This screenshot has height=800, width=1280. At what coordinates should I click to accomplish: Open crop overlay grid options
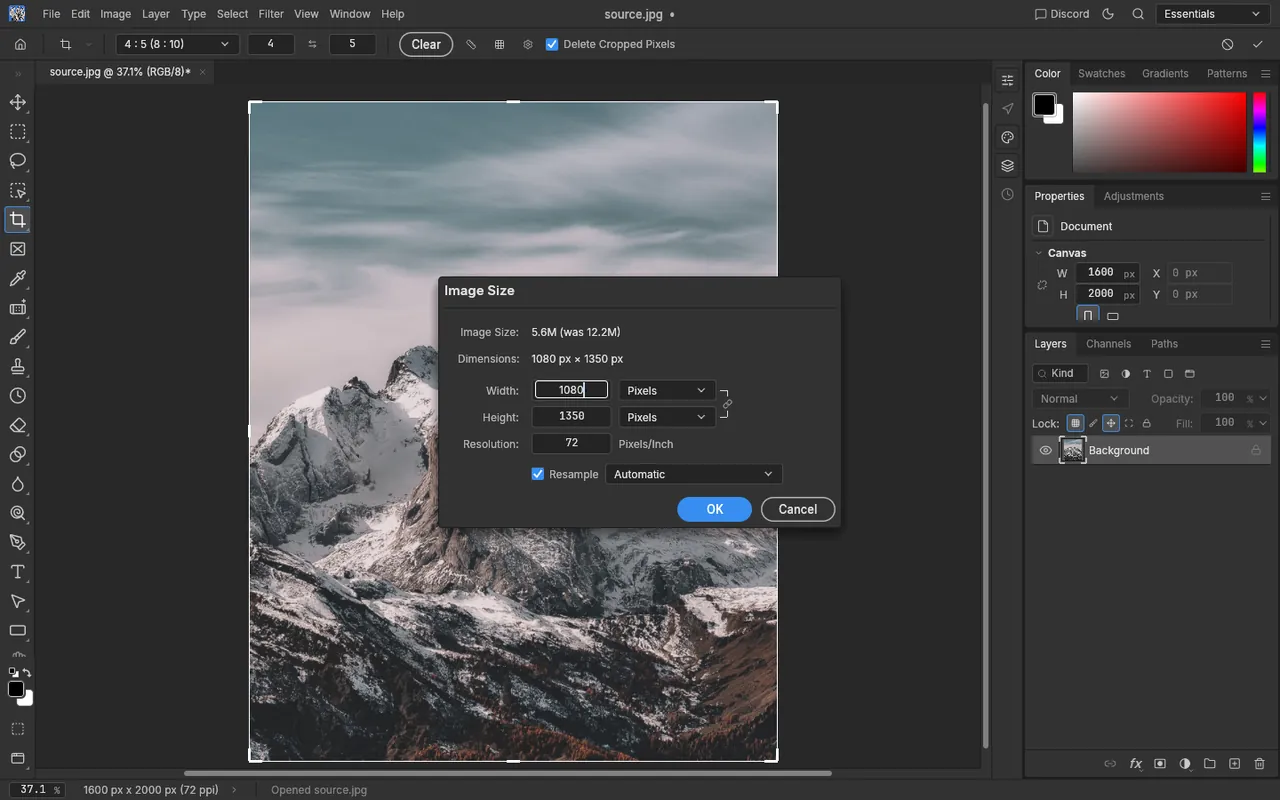pyautogui.click(x=499, y=44)
